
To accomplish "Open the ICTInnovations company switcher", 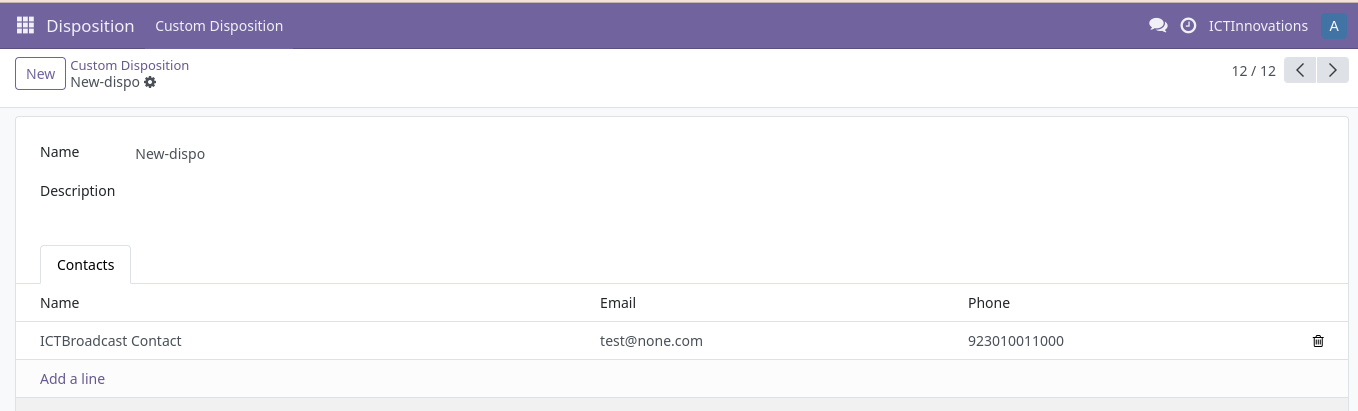I will (1258, 26).
